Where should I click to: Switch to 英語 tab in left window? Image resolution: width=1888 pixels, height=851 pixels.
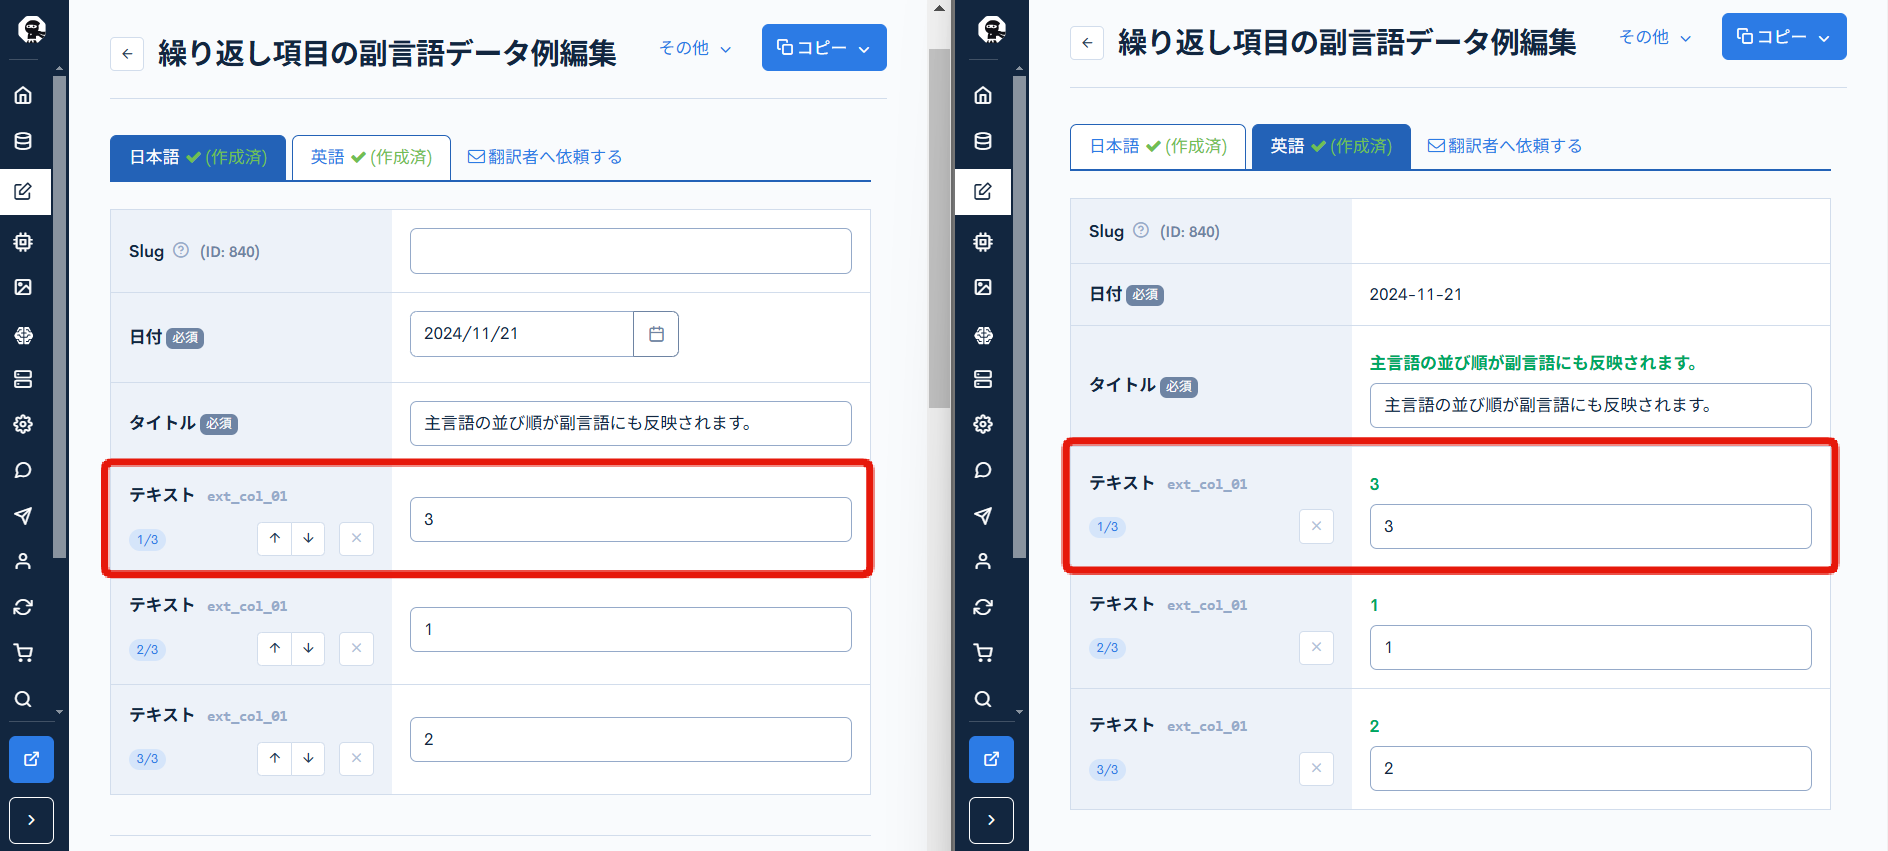point(371,157)
